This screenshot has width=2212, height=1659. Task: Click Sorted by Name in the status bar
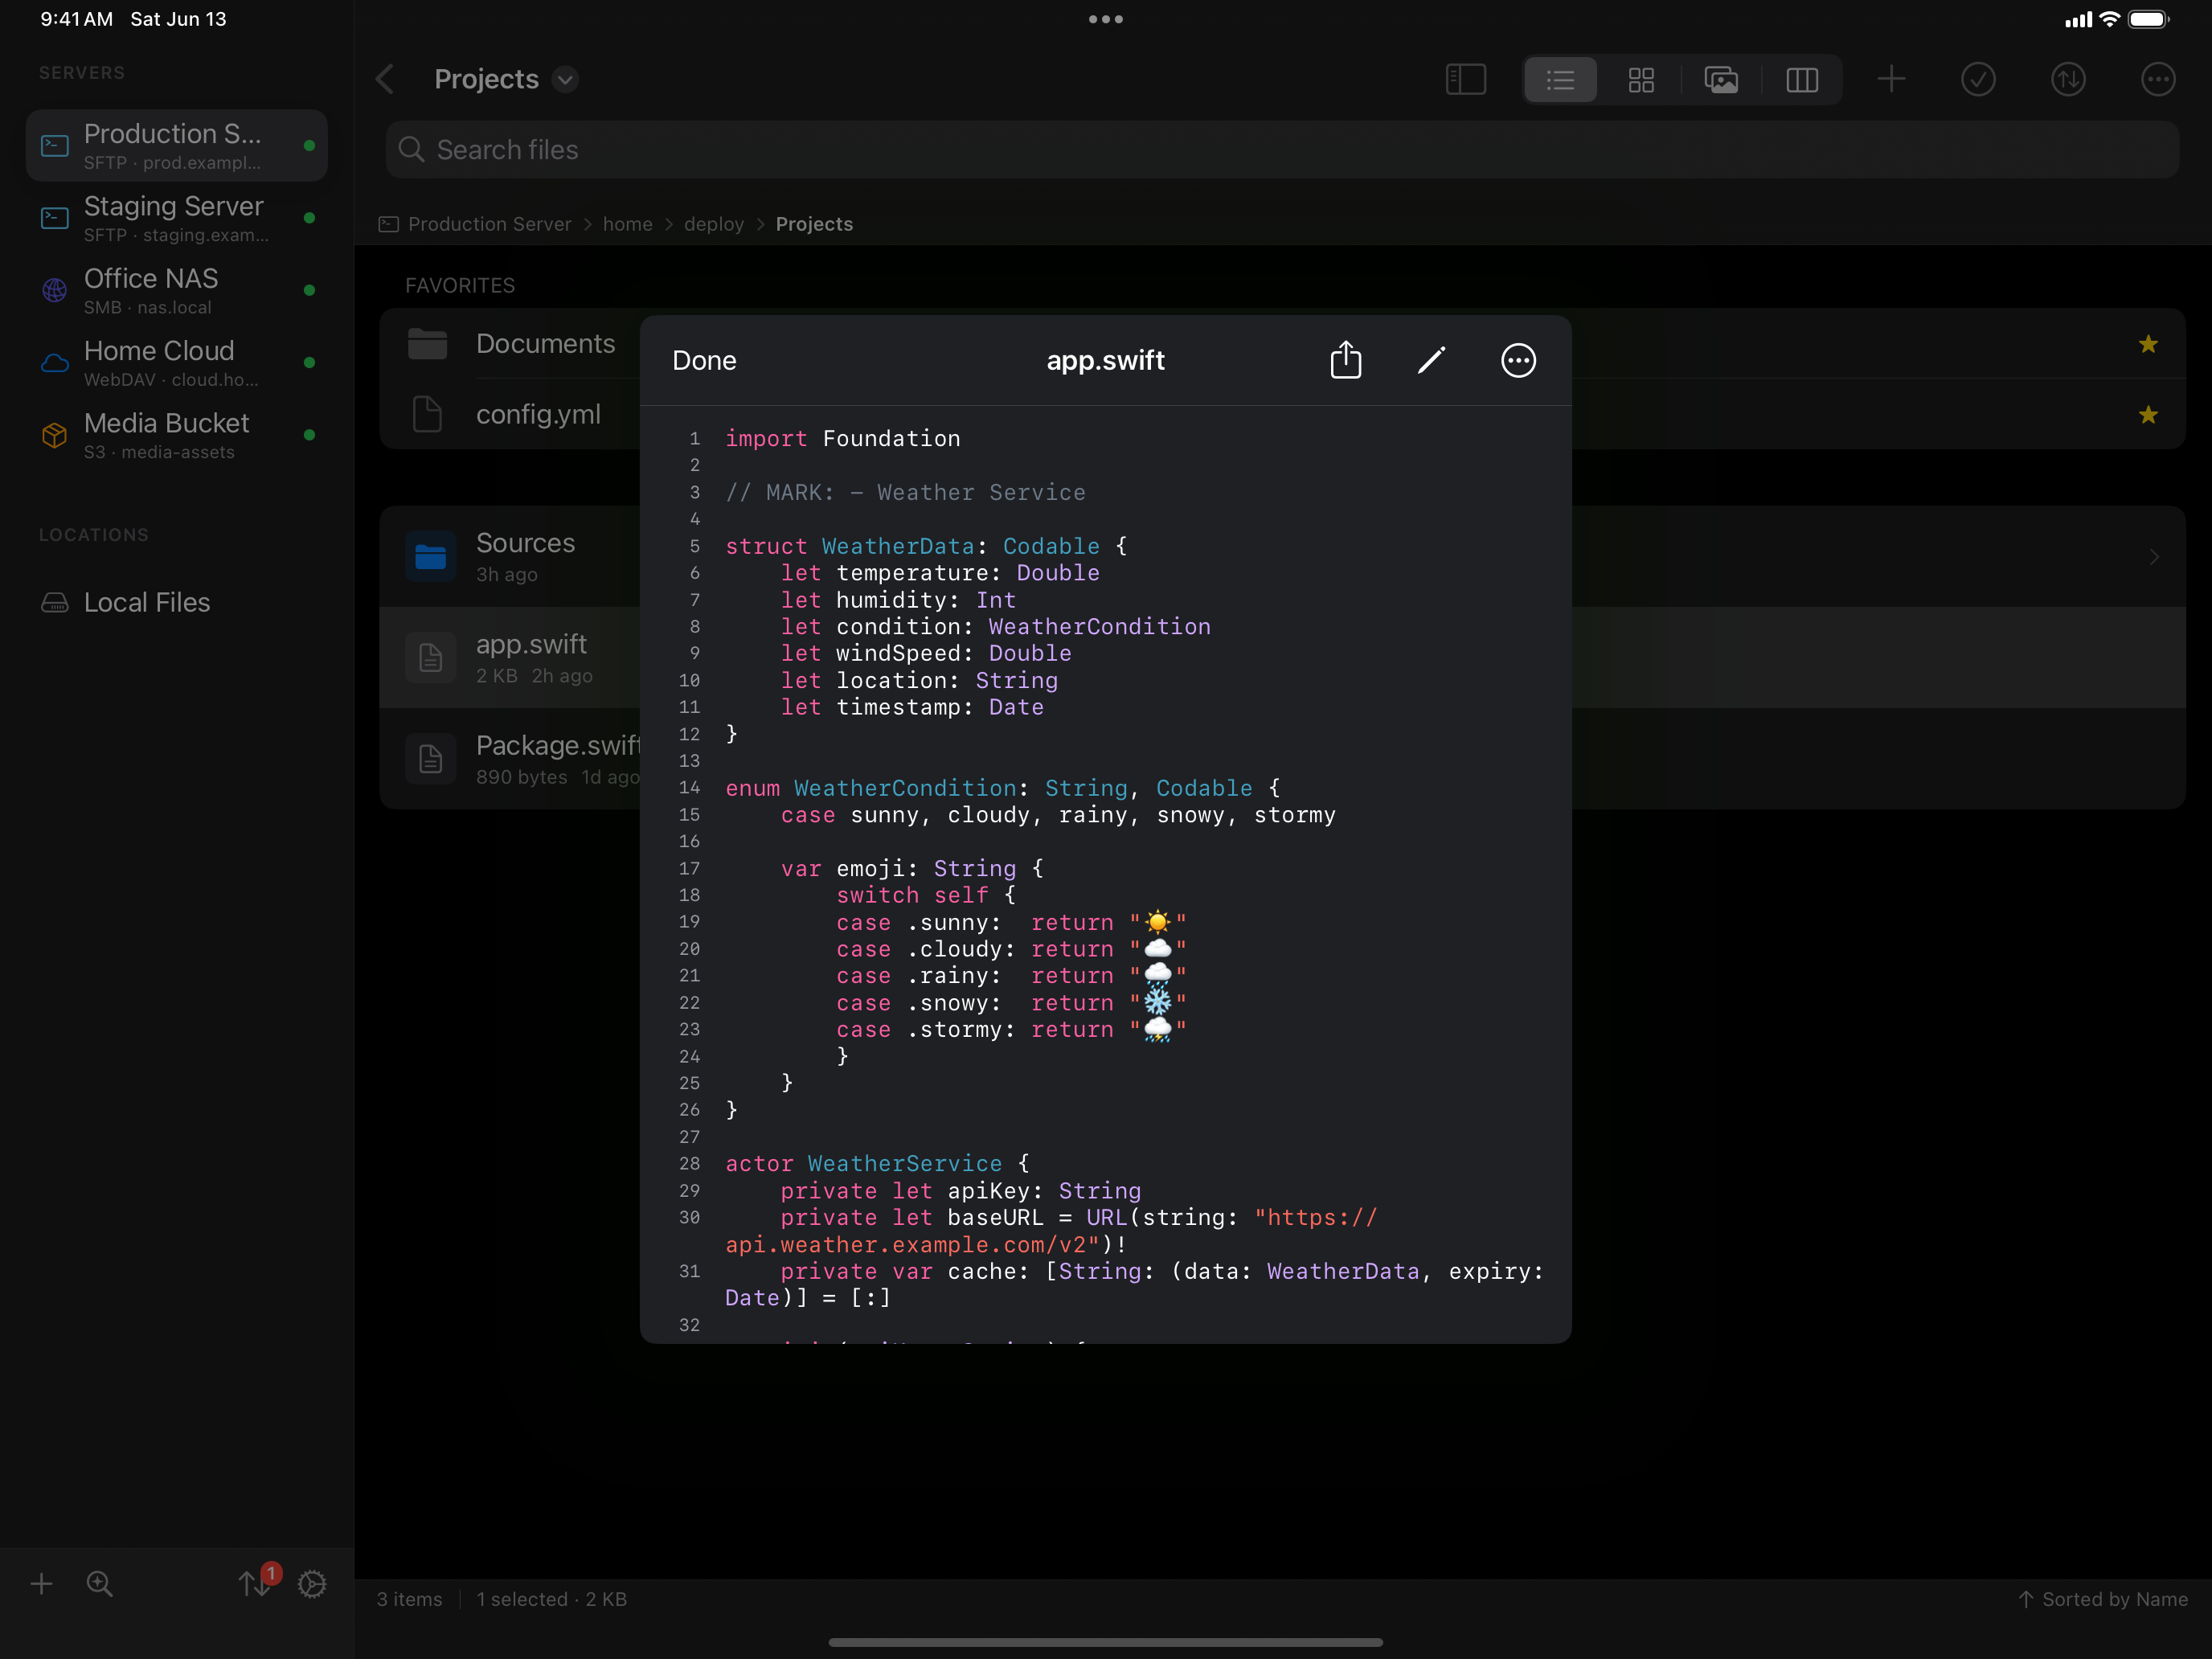[x=2103, y=1599]
